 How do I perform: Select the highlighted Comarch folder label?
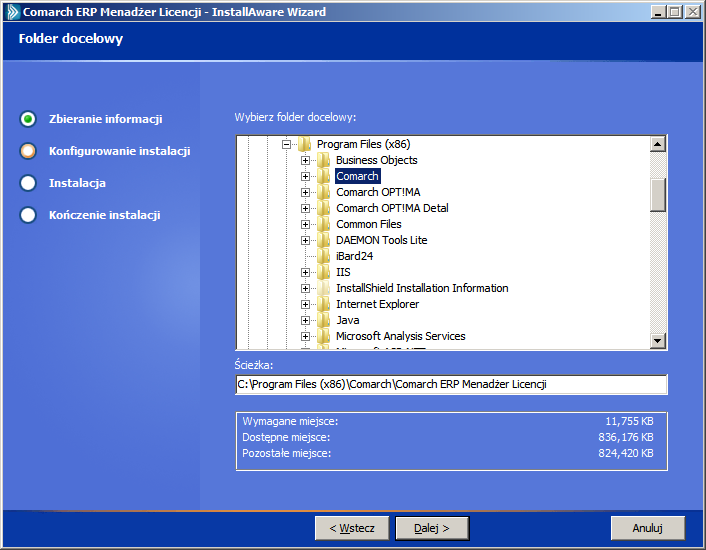click(358, 176)
